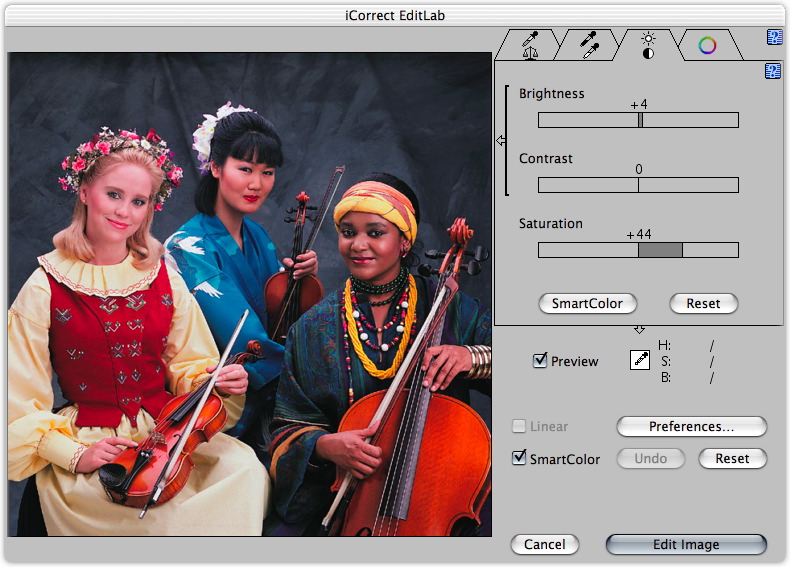Click the down arrow below the adjustments panel

pos(639,331)
